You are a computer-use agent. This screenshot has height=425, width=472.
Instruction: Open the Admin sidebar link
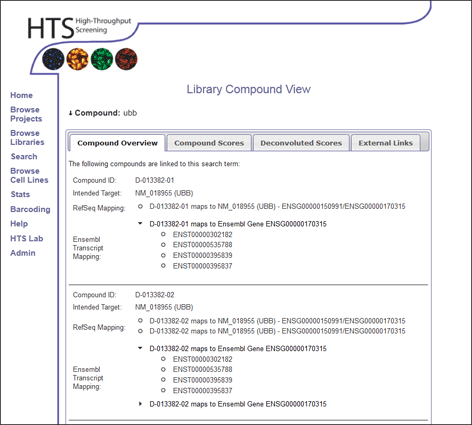(x=23, y=253)
